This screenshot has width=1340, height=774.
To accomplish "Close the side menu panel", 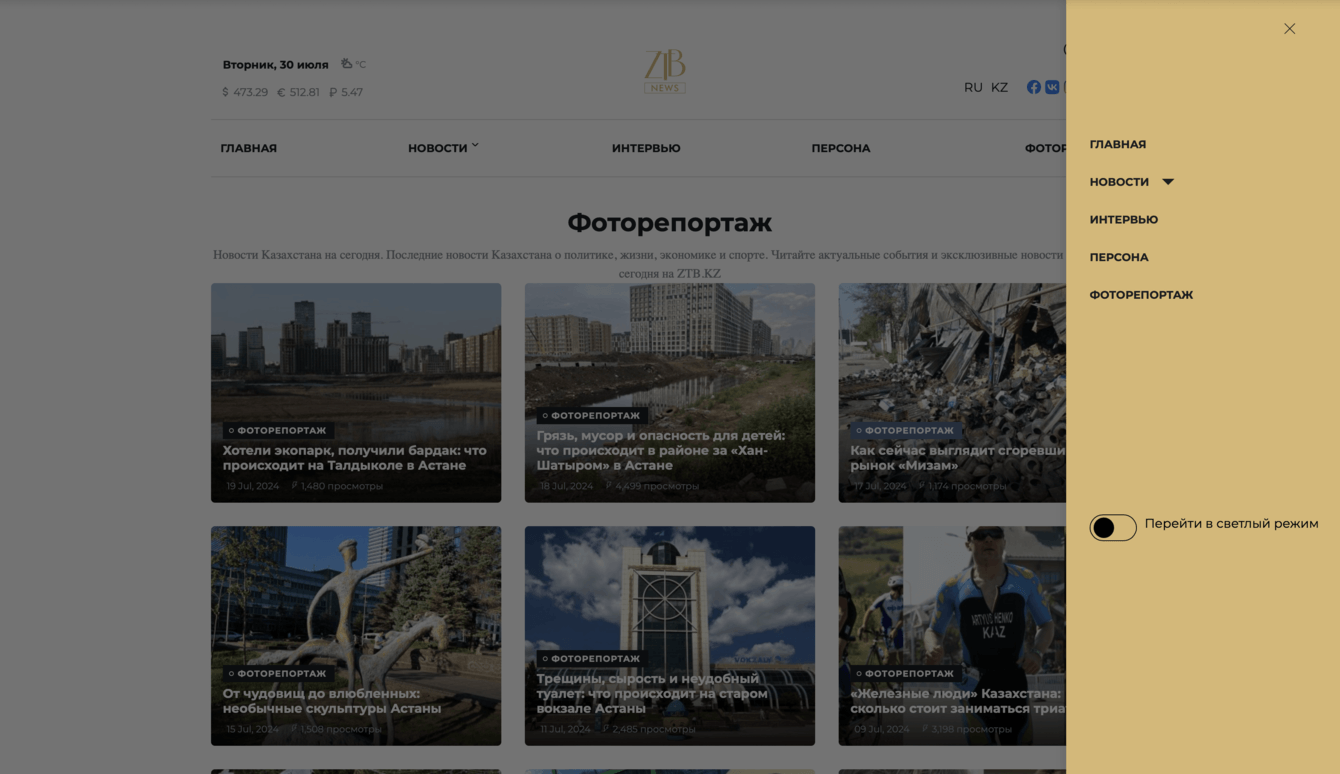I will (1289, 29).
